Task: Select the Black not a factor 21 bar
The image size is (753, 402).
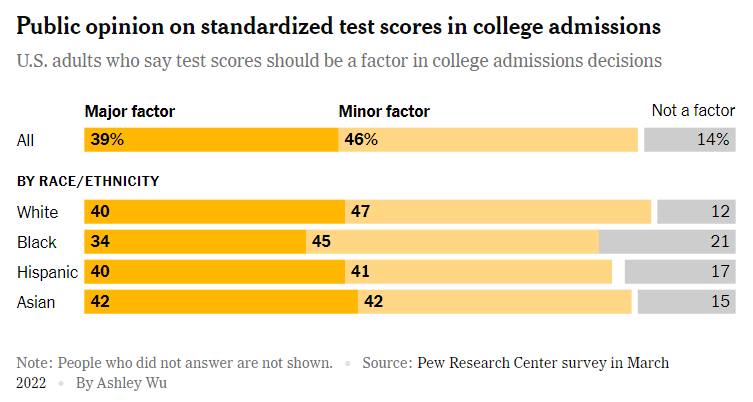Action: pyautogui.click(x=667, y=242)
